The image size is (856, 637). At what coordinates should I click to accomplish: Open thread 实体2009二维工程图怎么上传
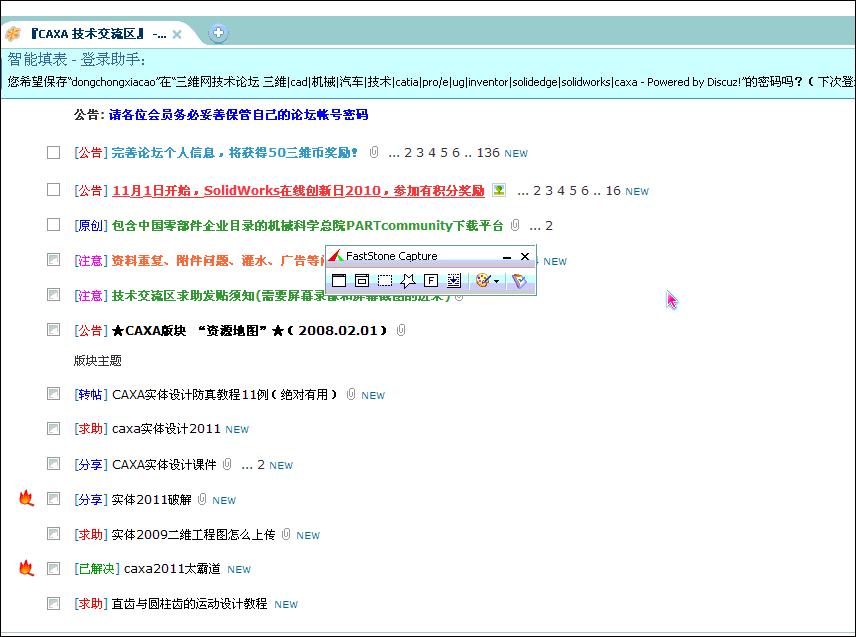[x=193, y=534]
